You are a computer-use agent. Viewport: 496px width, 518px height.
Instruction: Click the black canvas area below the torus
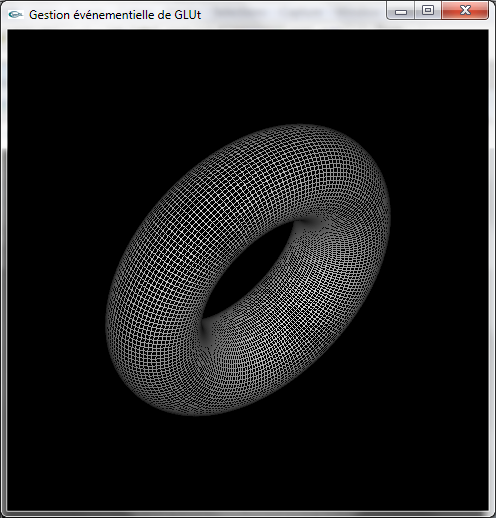(248, 463)
